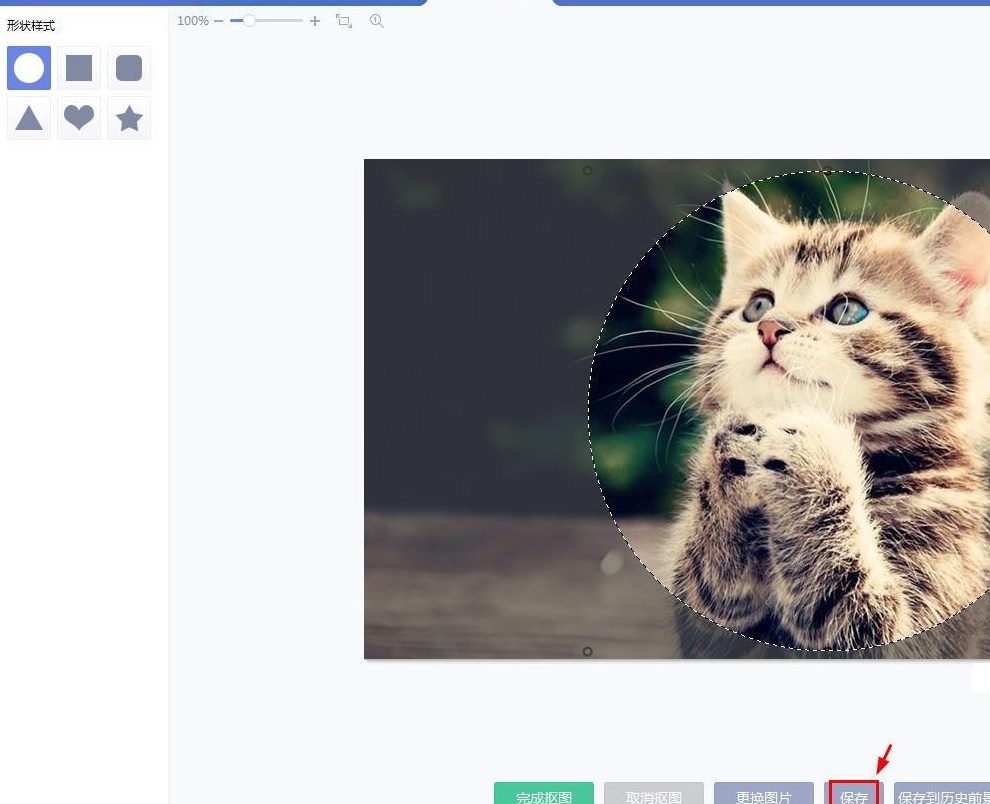Select the heart shape style
This screenshot has height=804, width=990.
point(79,118)
